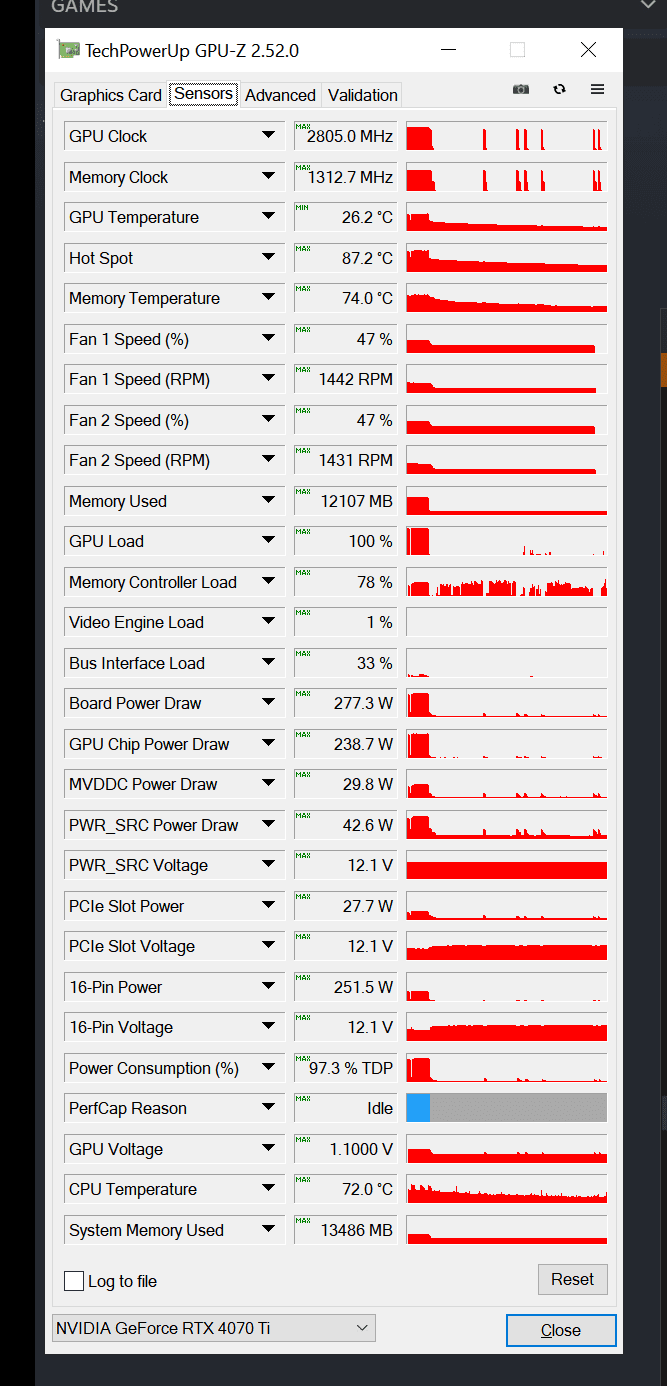
Task: Enable the Log to file checkbox
Action: coord(74,1281)
